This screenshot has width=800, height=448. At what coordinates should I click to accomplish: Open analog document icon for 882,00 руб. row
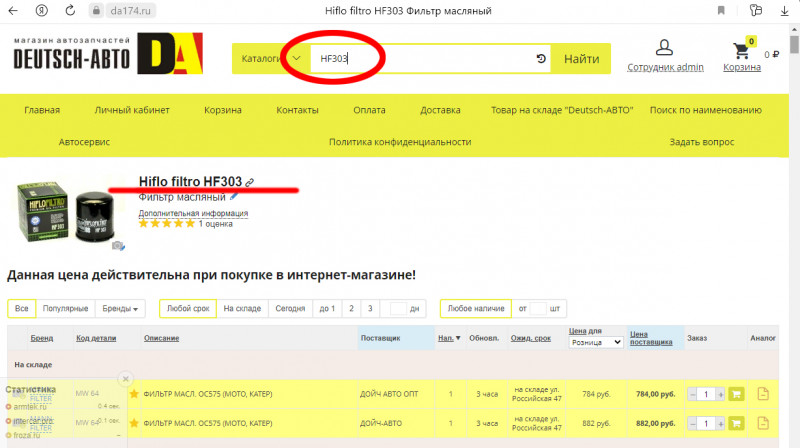763,423
